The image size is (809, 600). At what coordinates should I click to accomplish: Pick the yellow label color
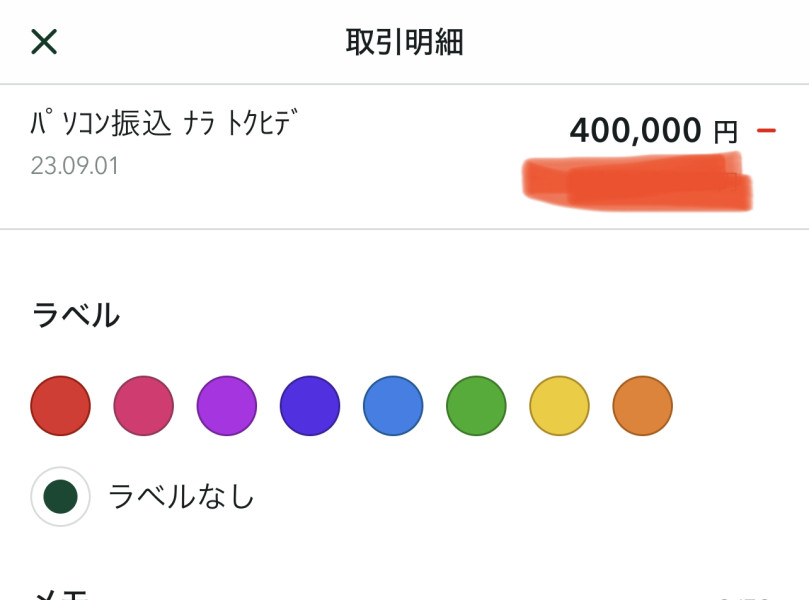coord(559,406)
